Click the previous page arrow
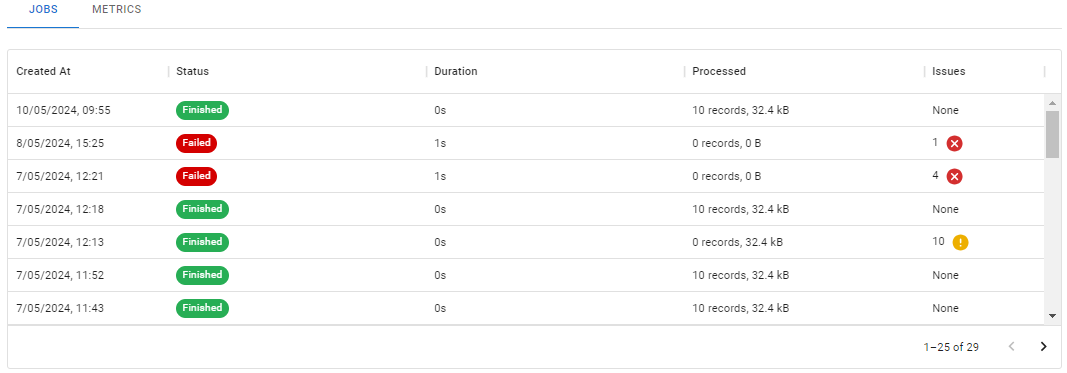The image size is (1067, 373). click(1012, 347)
